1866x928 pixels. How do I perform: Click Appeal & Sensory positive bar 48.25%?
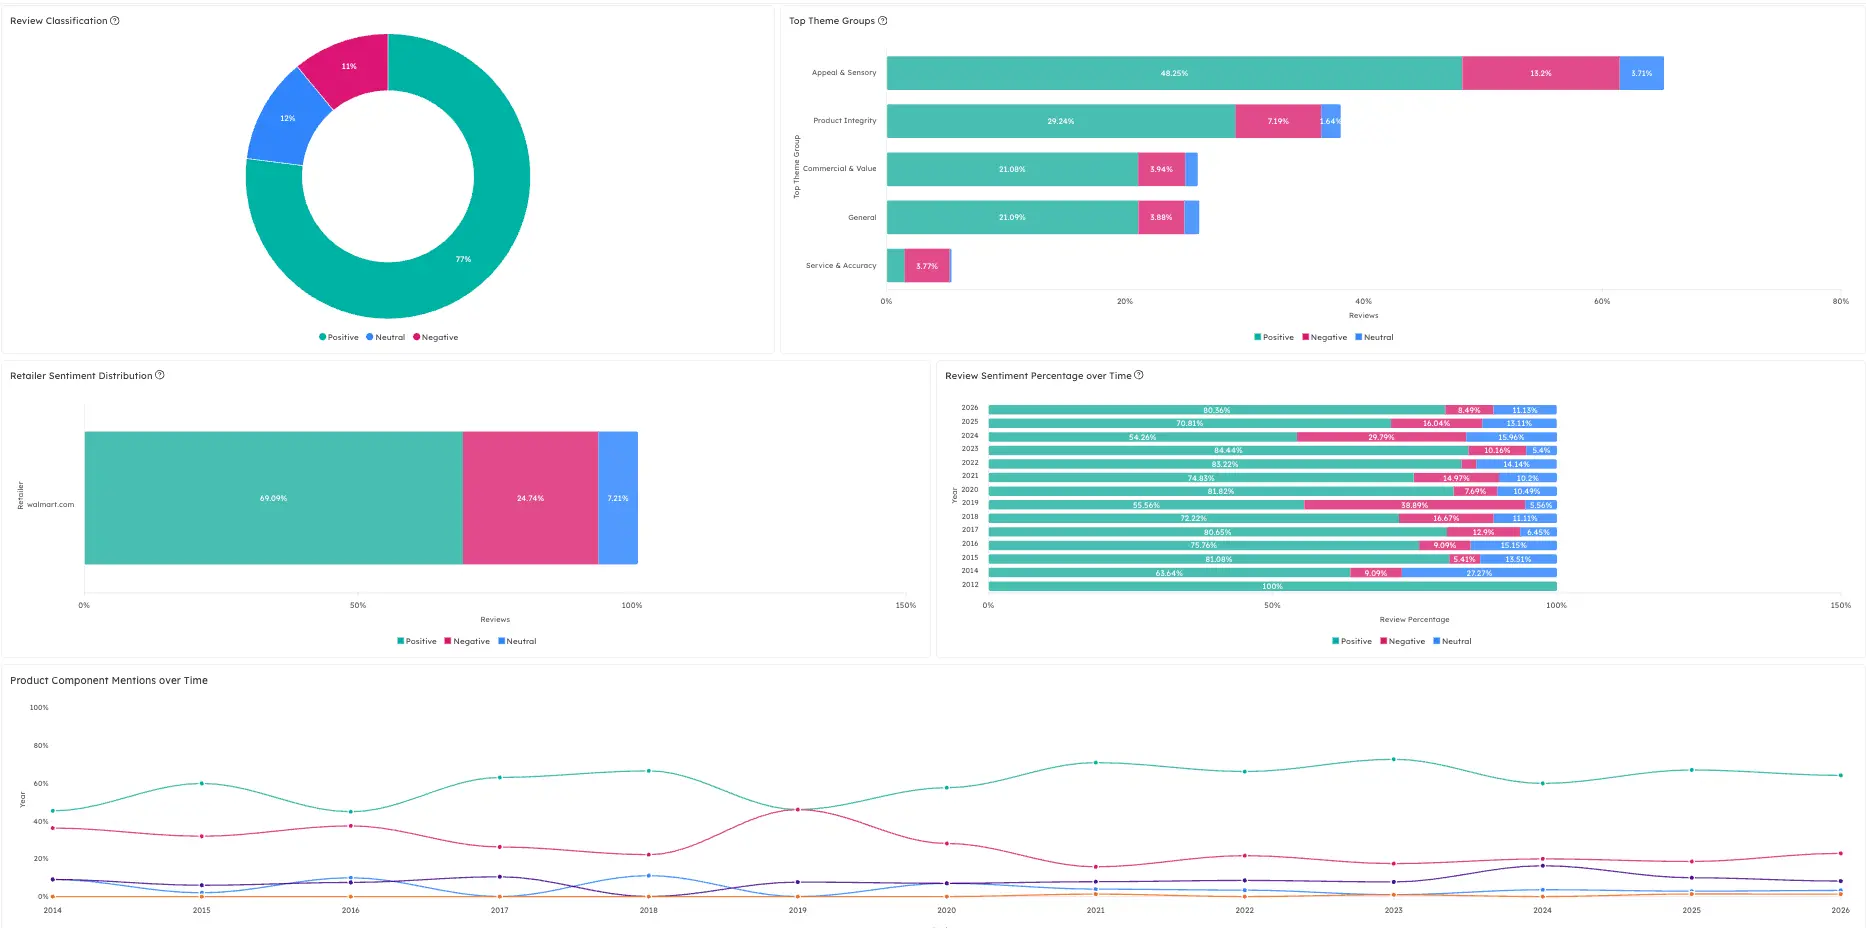[x=1174, y=73]
